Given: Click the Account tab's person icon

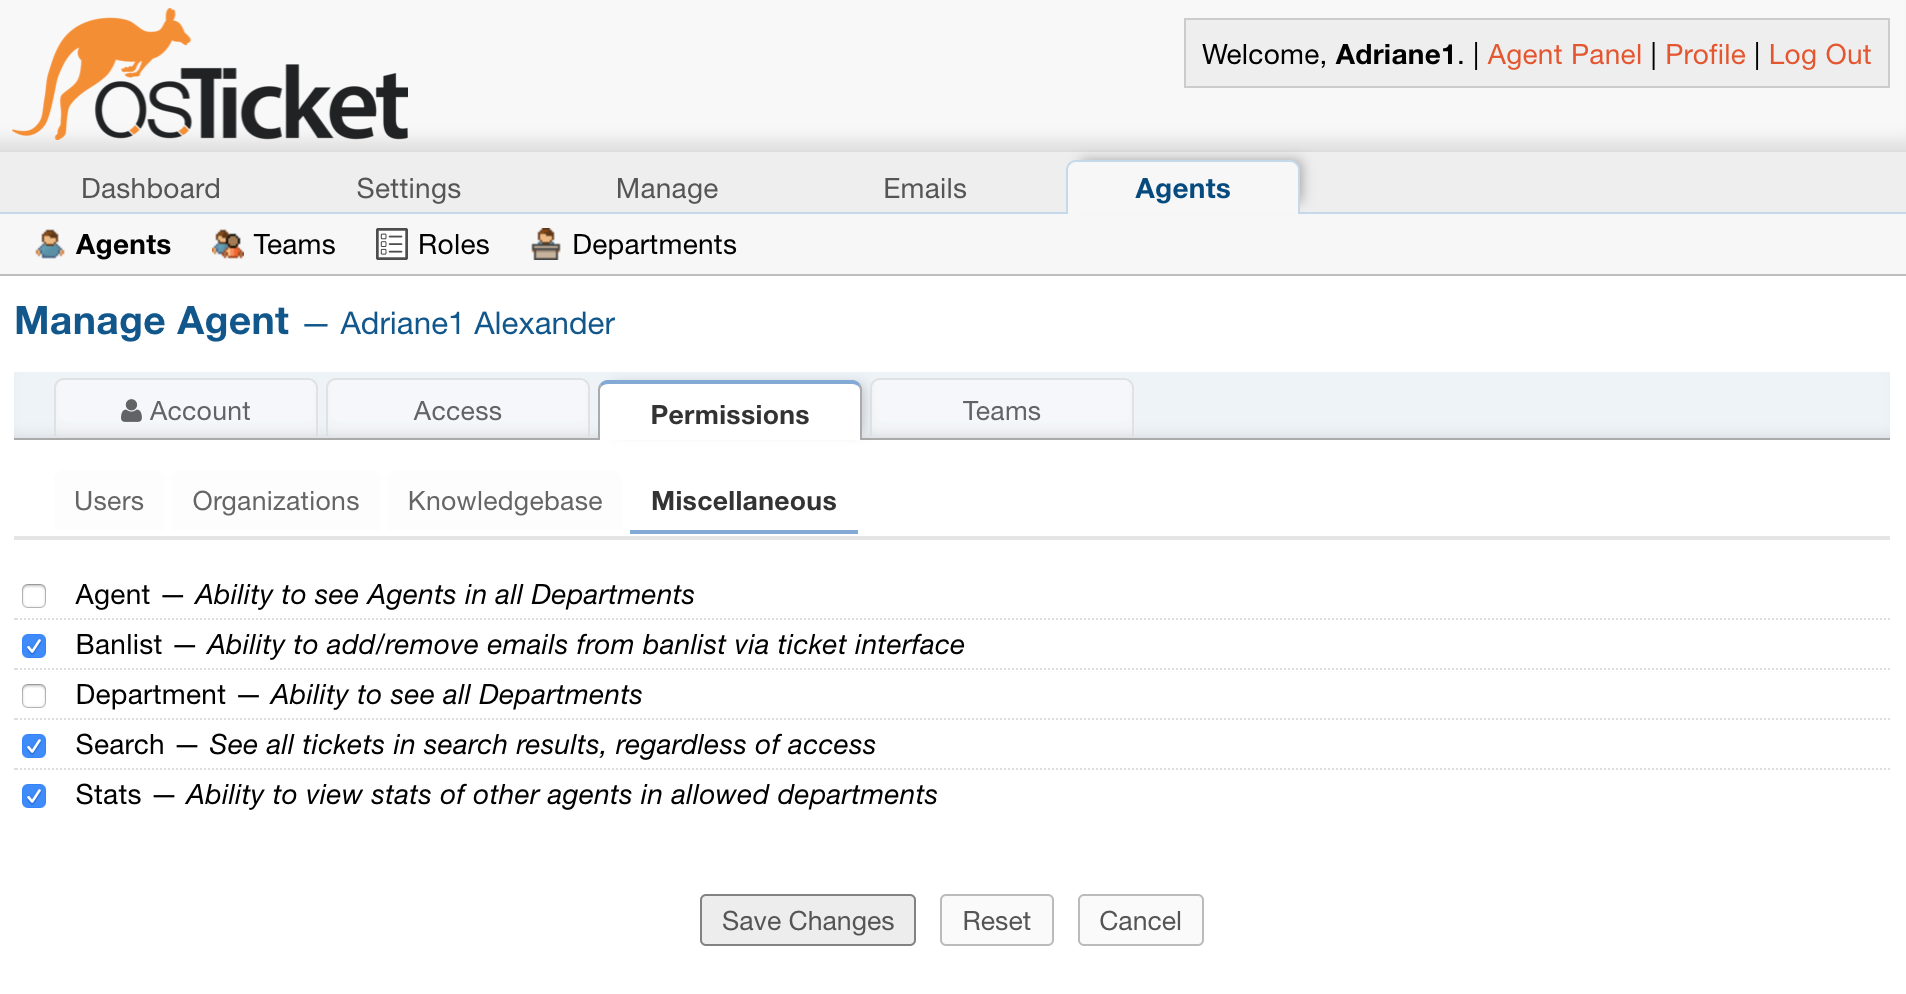Looking at the screenshot, I should (131, 410).
